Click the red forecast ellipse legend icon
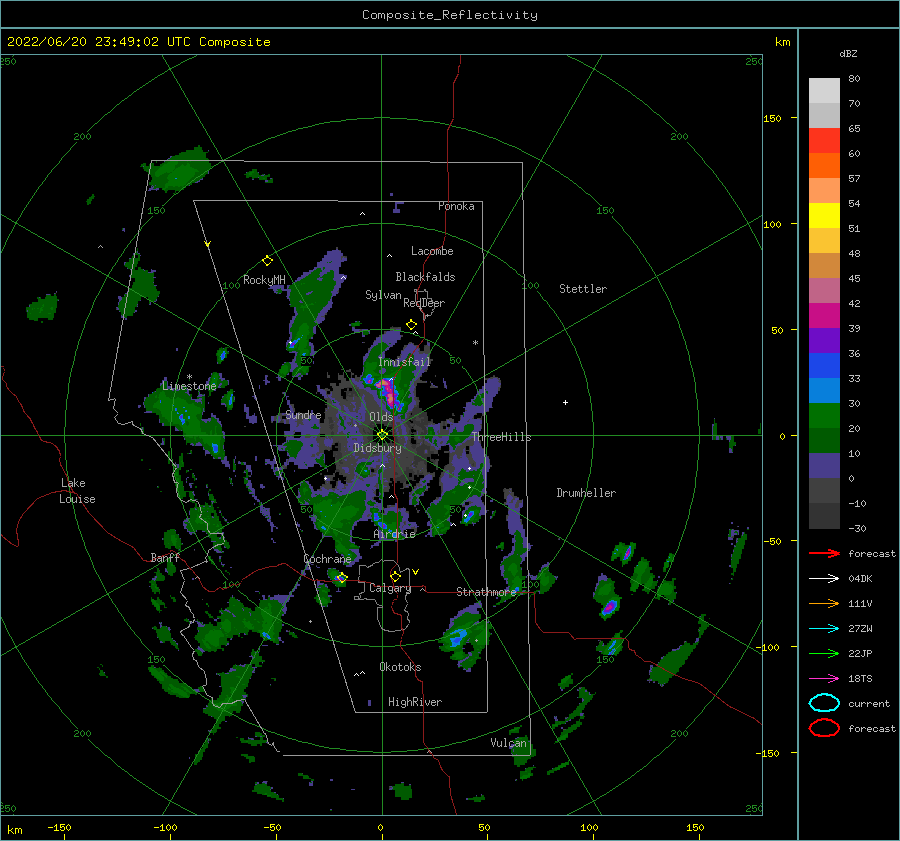The height and width of the screenshot is (841, 900). (824, 728)
